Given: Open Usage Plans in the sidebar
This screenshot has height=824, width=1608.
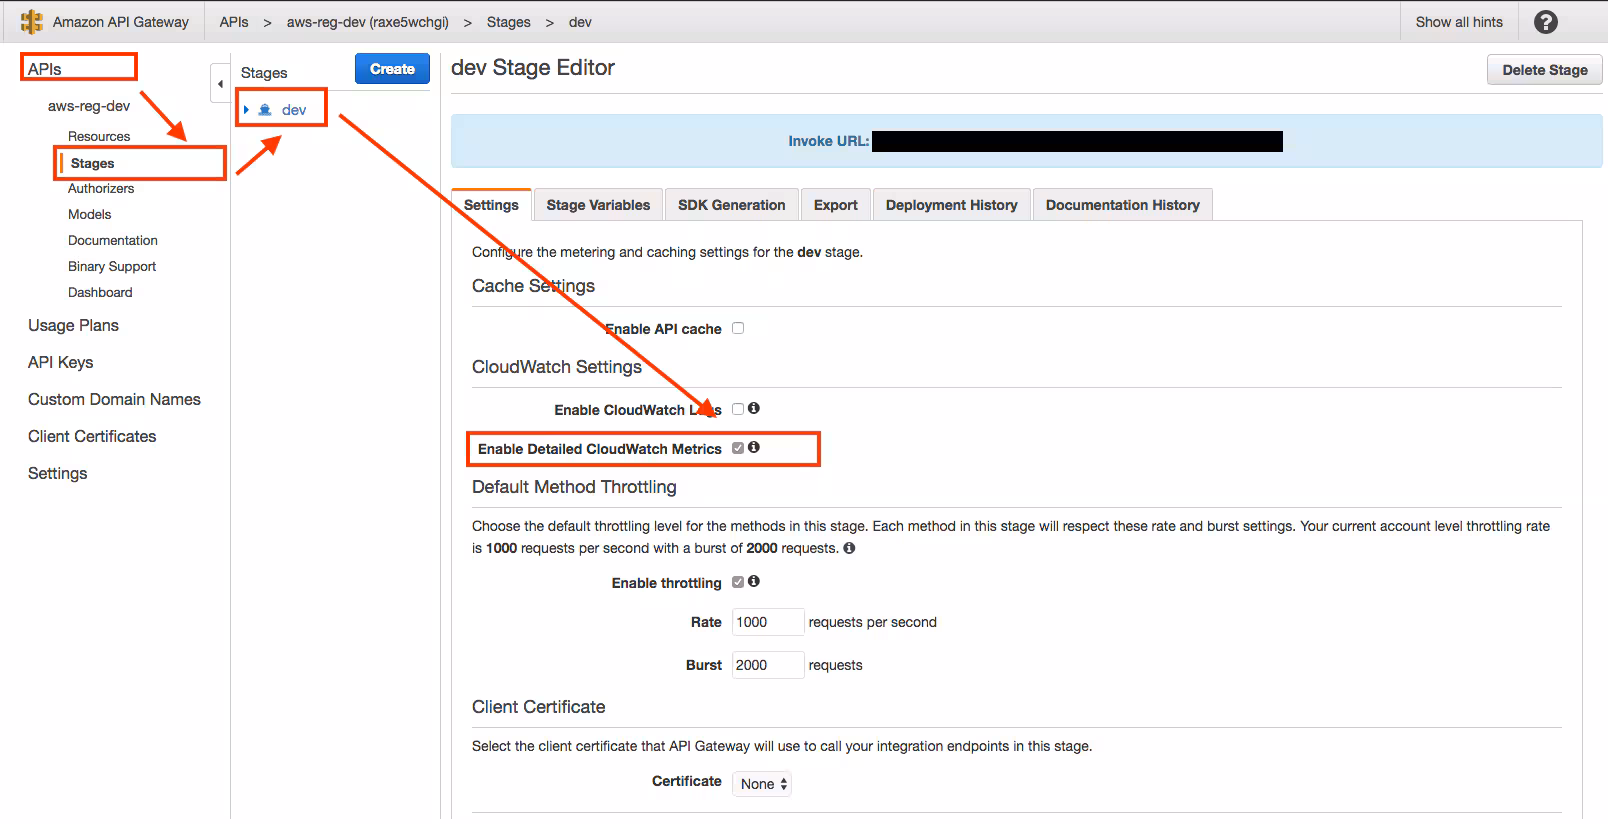Looking at the screenshot, I should (x=73, y=326).
